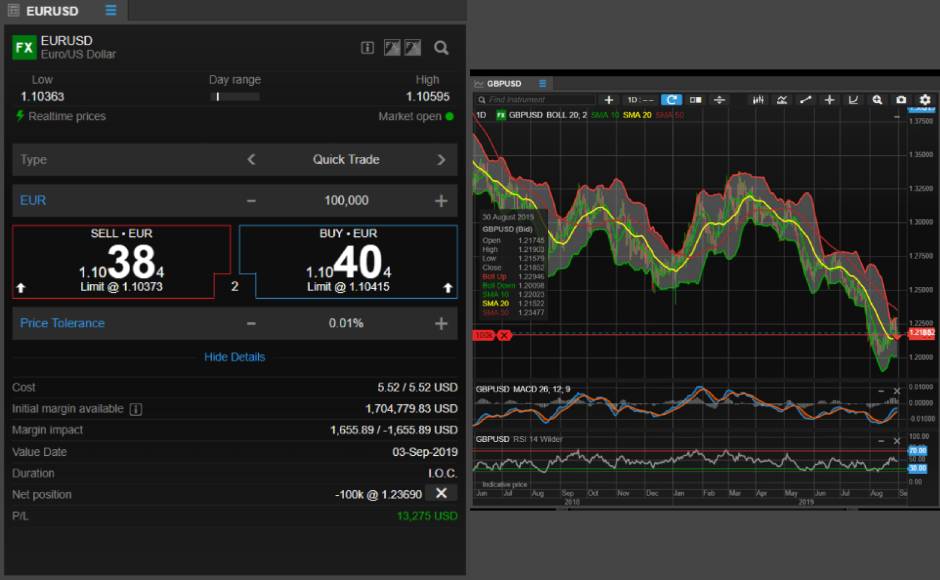The width and height of the screenshot is (940, 580).
Task: Click the EUR currency label link
Action: coord(33,200)
